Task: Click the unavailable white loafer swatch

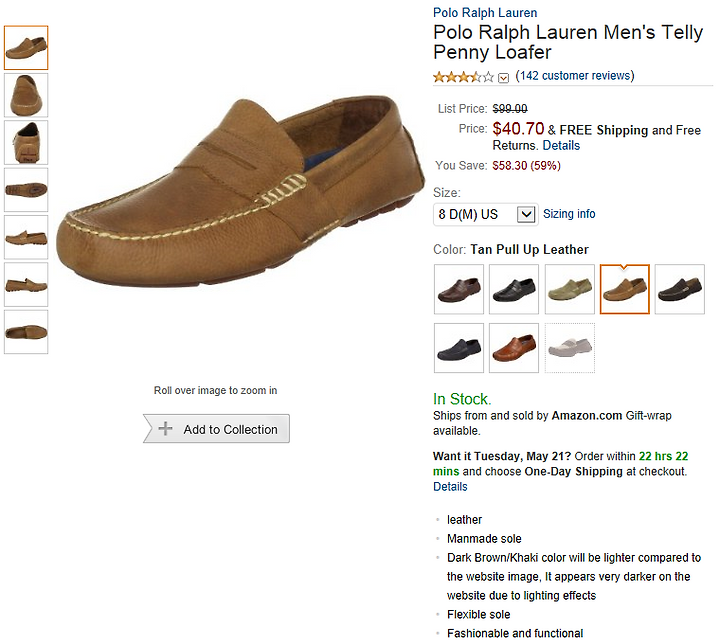Action: point(569,348)
